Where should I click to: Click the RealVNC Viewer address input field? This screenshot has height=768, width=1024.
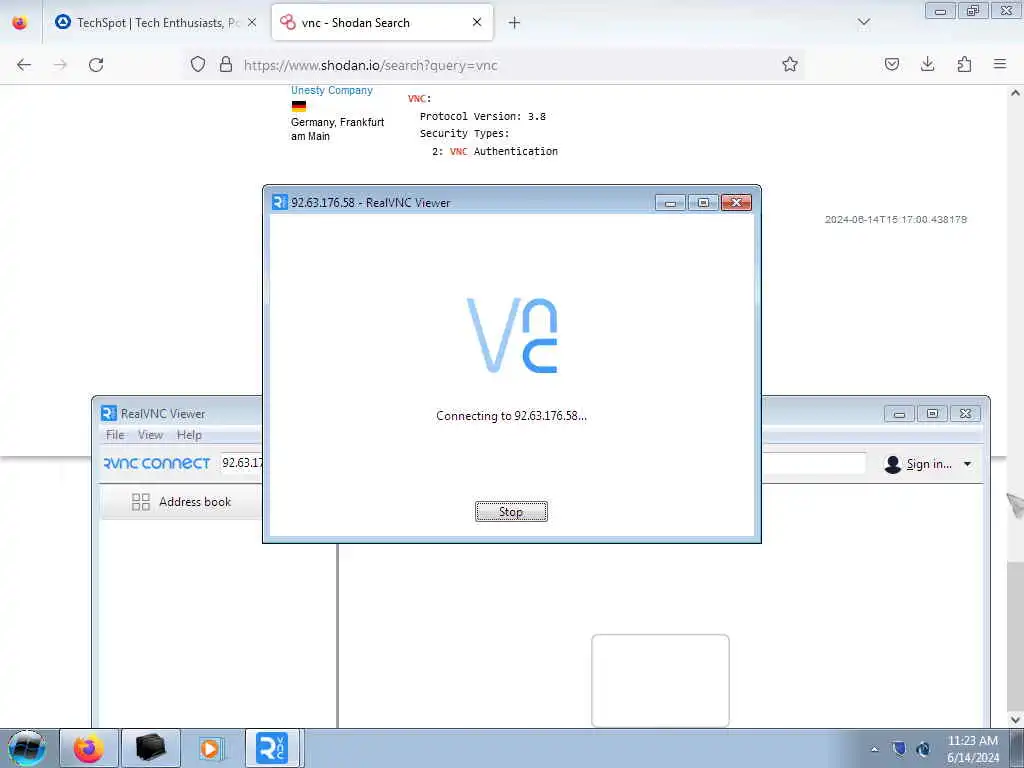click(543, 463)
